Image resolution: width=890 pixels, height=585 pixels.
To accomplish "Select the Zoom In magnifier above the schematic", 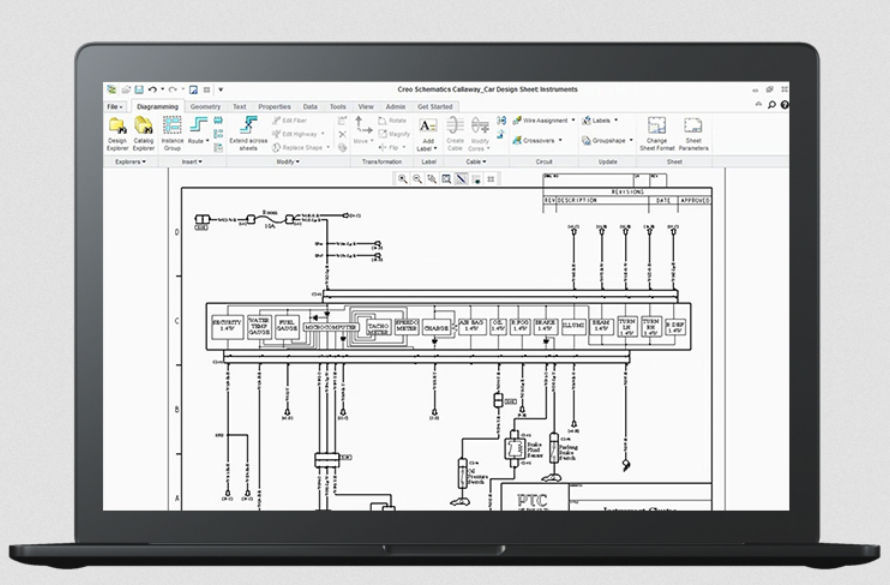I will 404,180.
